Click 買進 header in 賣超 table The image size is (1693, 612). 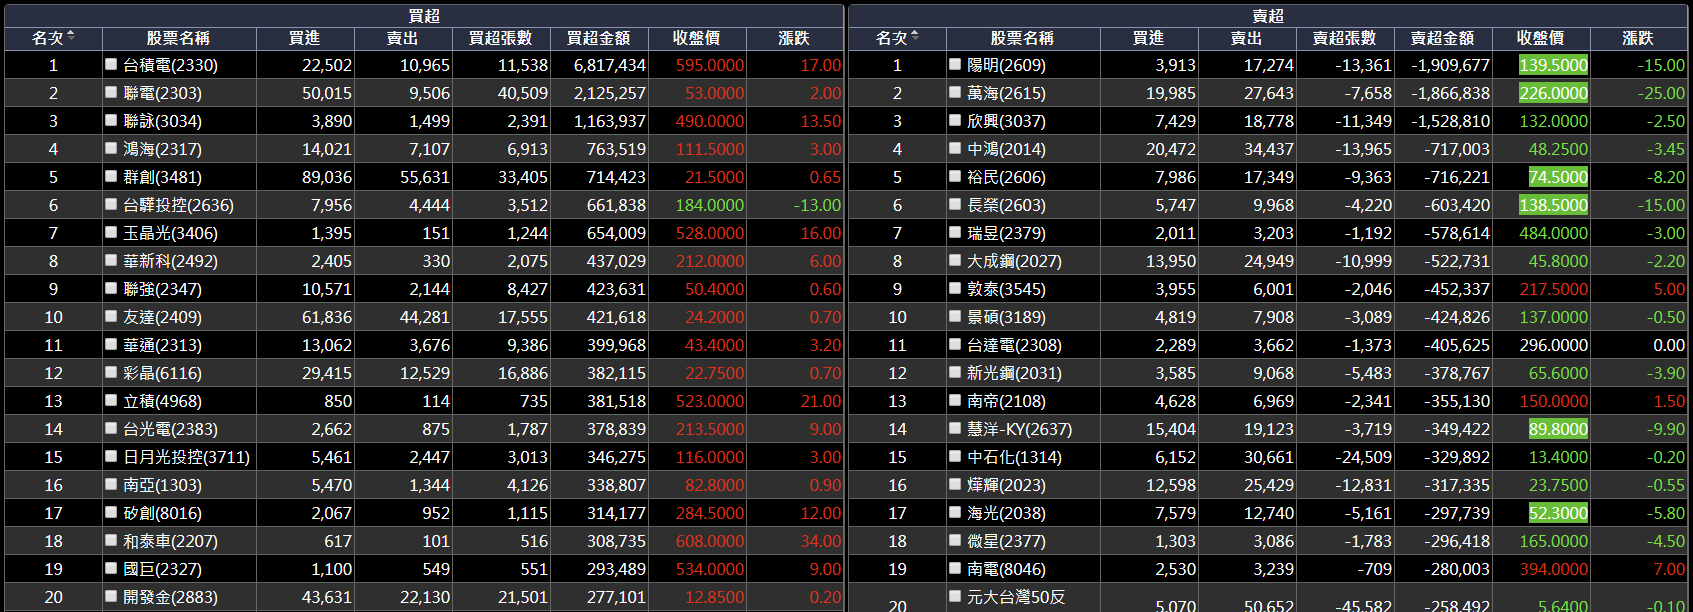click(1148, 38)
